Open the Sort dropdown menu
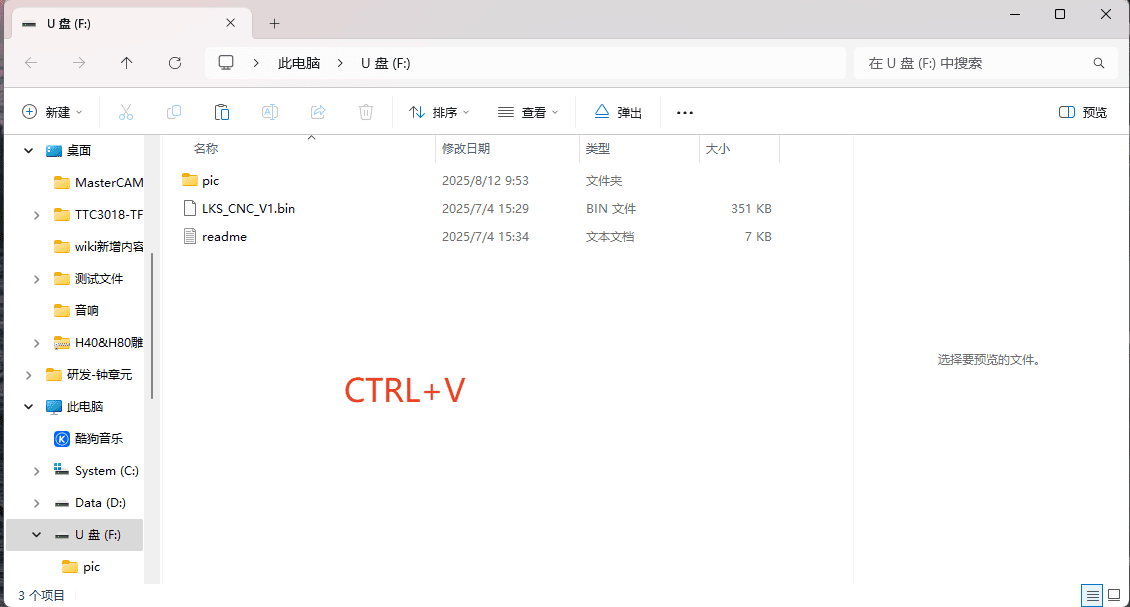1130x607 pixels. click(439, 112)
